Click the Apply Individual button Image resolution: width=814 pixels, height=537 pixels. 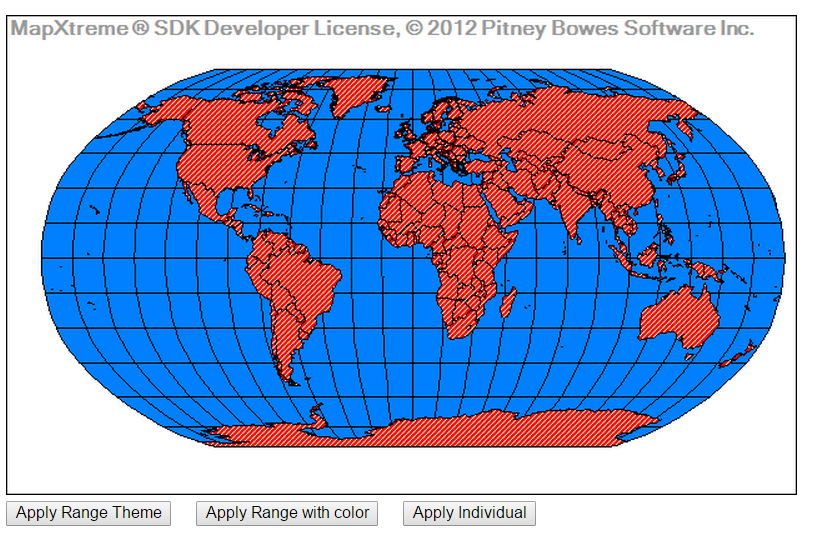tap(469, 513)
